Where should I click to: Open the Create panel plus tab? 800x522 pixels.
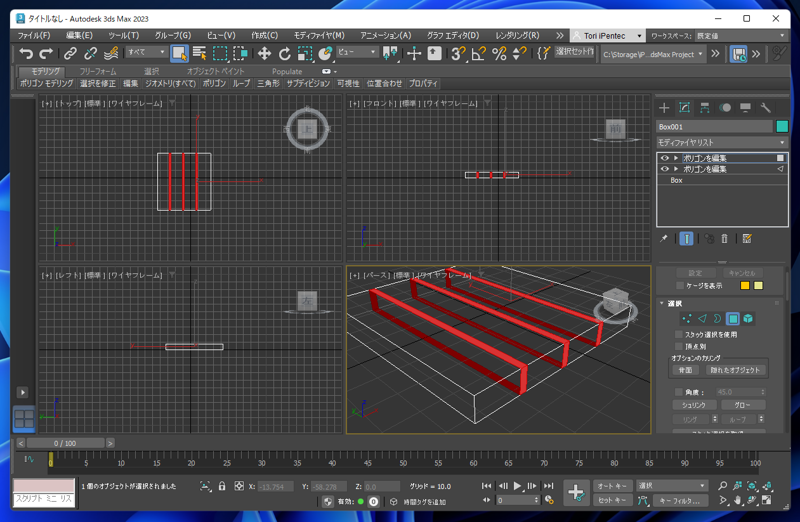(x=664, y=108)
